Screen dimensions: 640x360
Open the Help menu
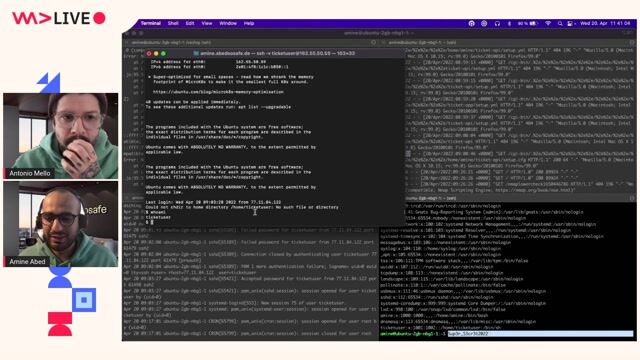click(249, 23)
